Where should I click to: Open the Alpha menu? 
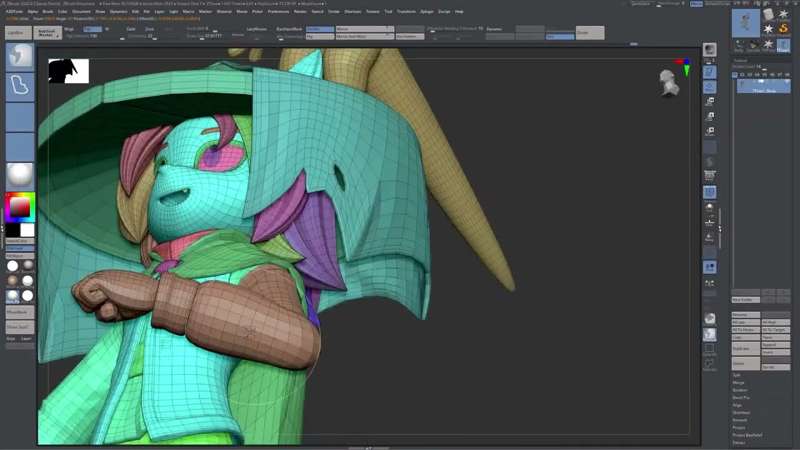pos(33,11)
